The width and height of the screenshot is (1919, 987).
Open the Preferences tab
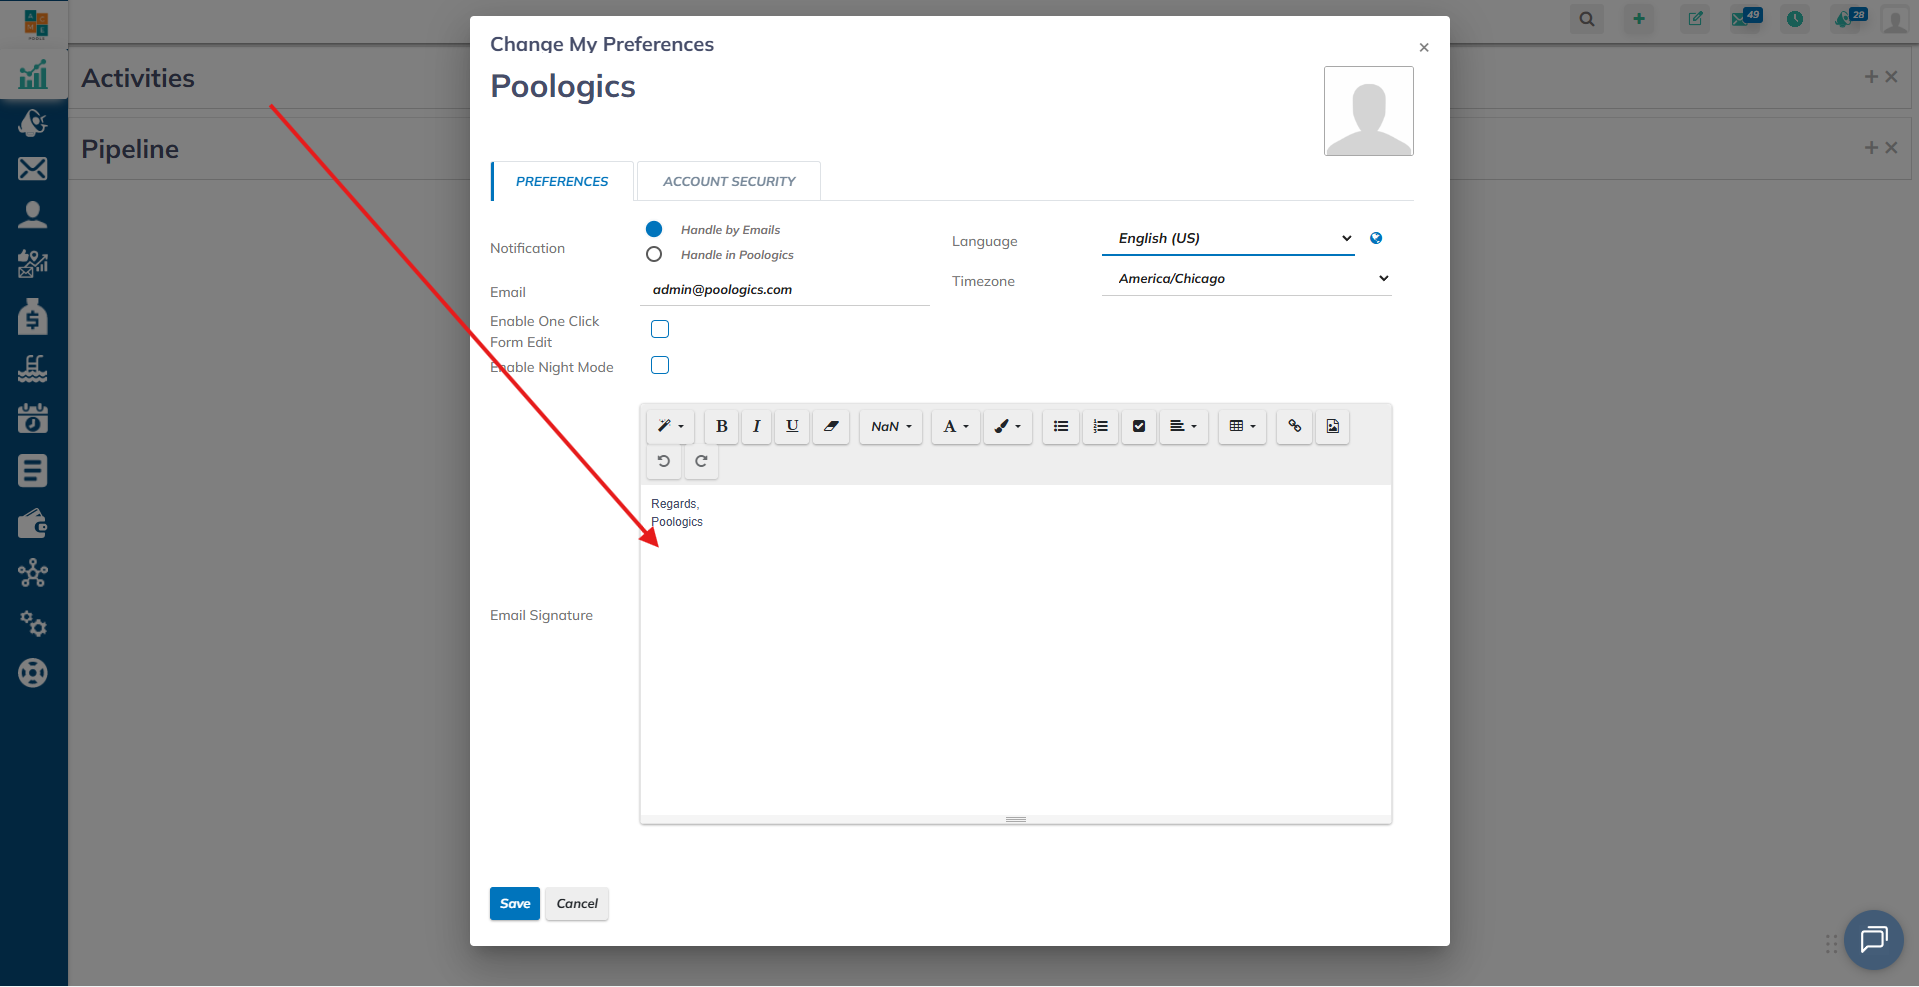point(562,181)
